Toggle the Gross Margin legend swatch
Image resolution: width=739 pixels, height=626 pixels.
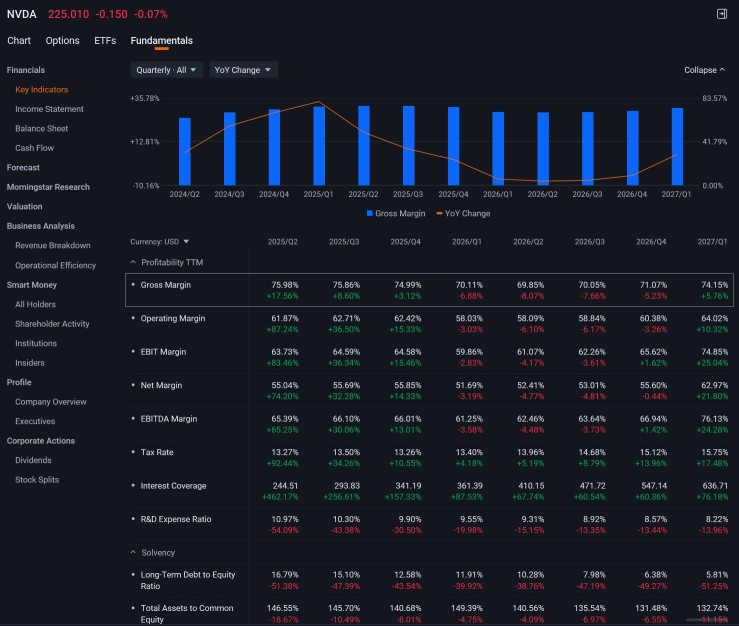[x=370, y=214]
